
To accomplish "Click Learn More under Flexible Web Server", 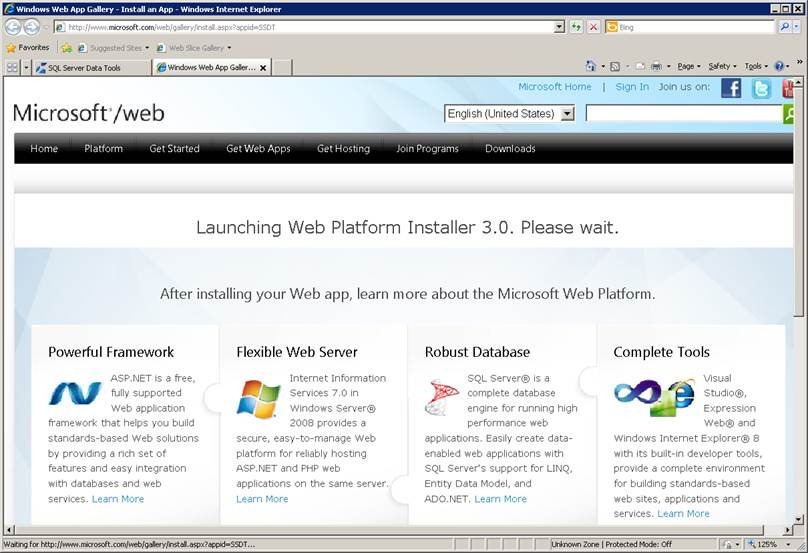I will (x=262, y=499).
